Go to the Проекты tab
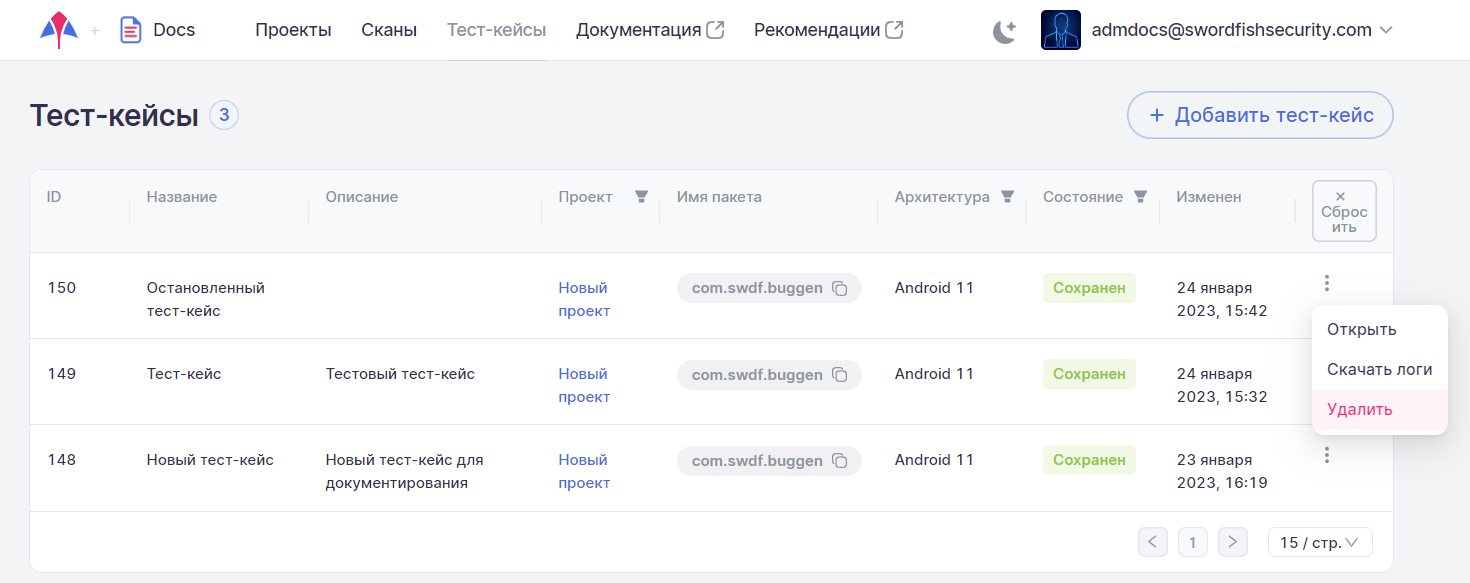The image size is (1470, 583). (x=293, y=30)
